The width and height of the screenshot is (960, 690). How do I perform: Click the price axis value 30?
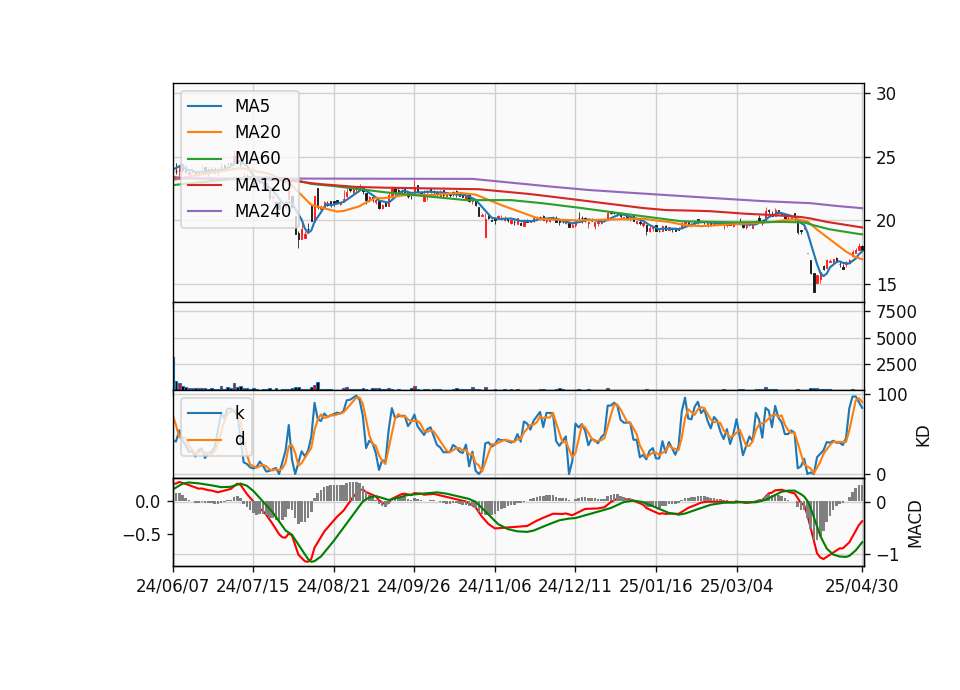pos(886,94)
